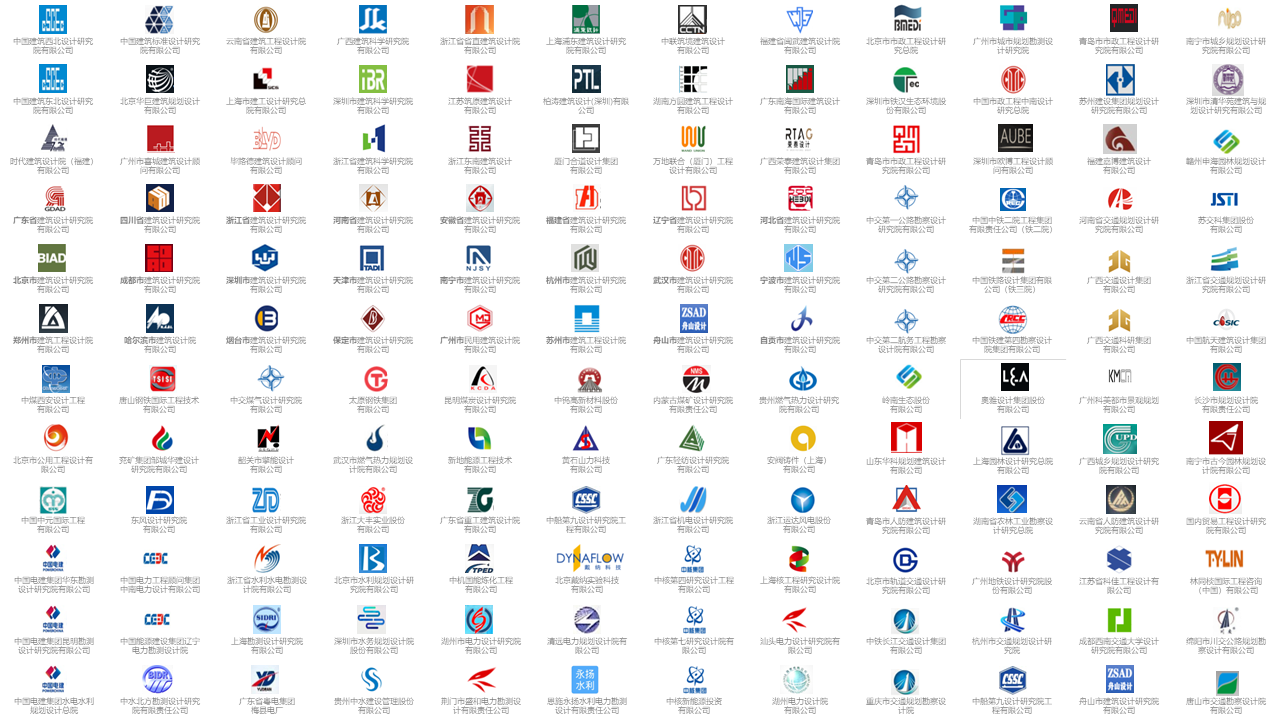Click the BMEDI logo
The image size is (1280, 720).
point(906,19)
